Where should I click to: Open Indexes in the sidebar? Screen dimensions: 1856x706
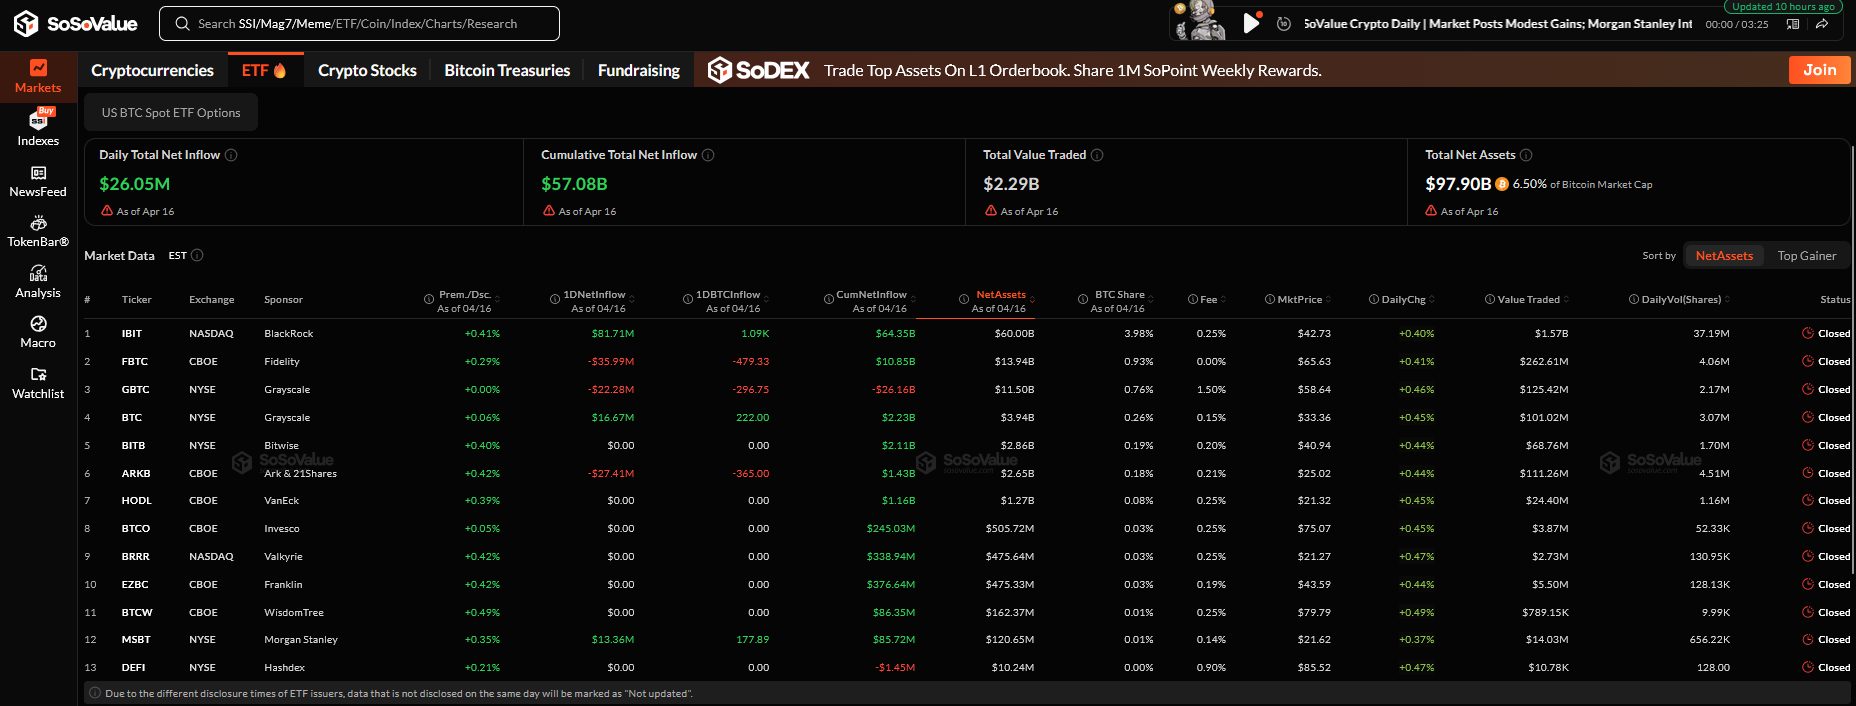tap(38, 128)
